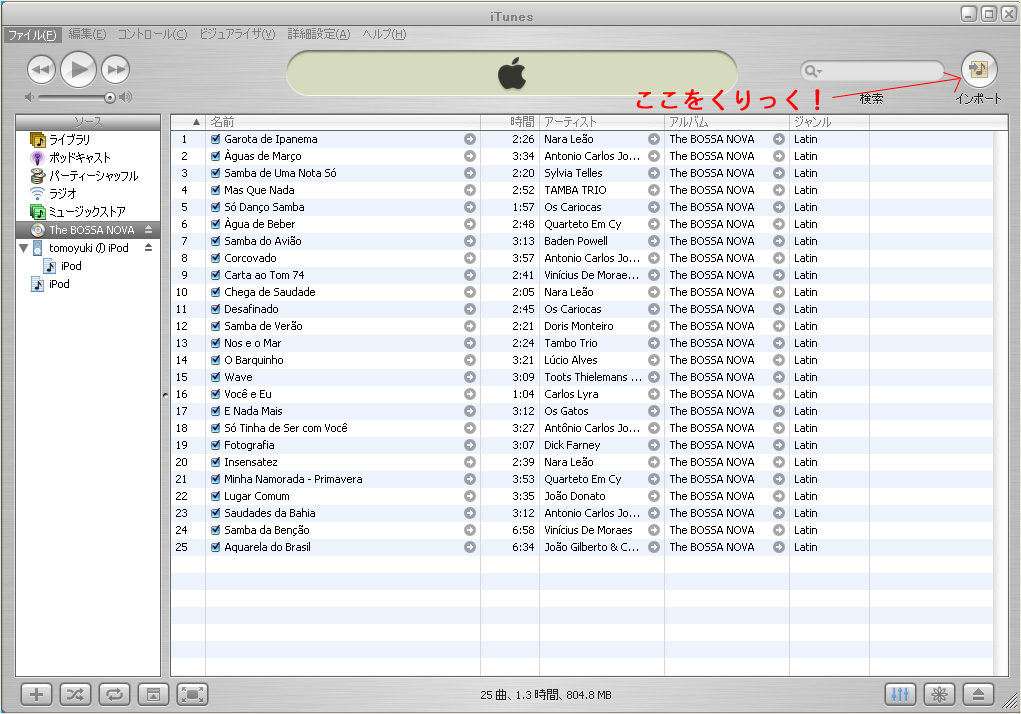Uncheck the Samba do Avião track
This screenshot has width=1021, height=714.
216,241
